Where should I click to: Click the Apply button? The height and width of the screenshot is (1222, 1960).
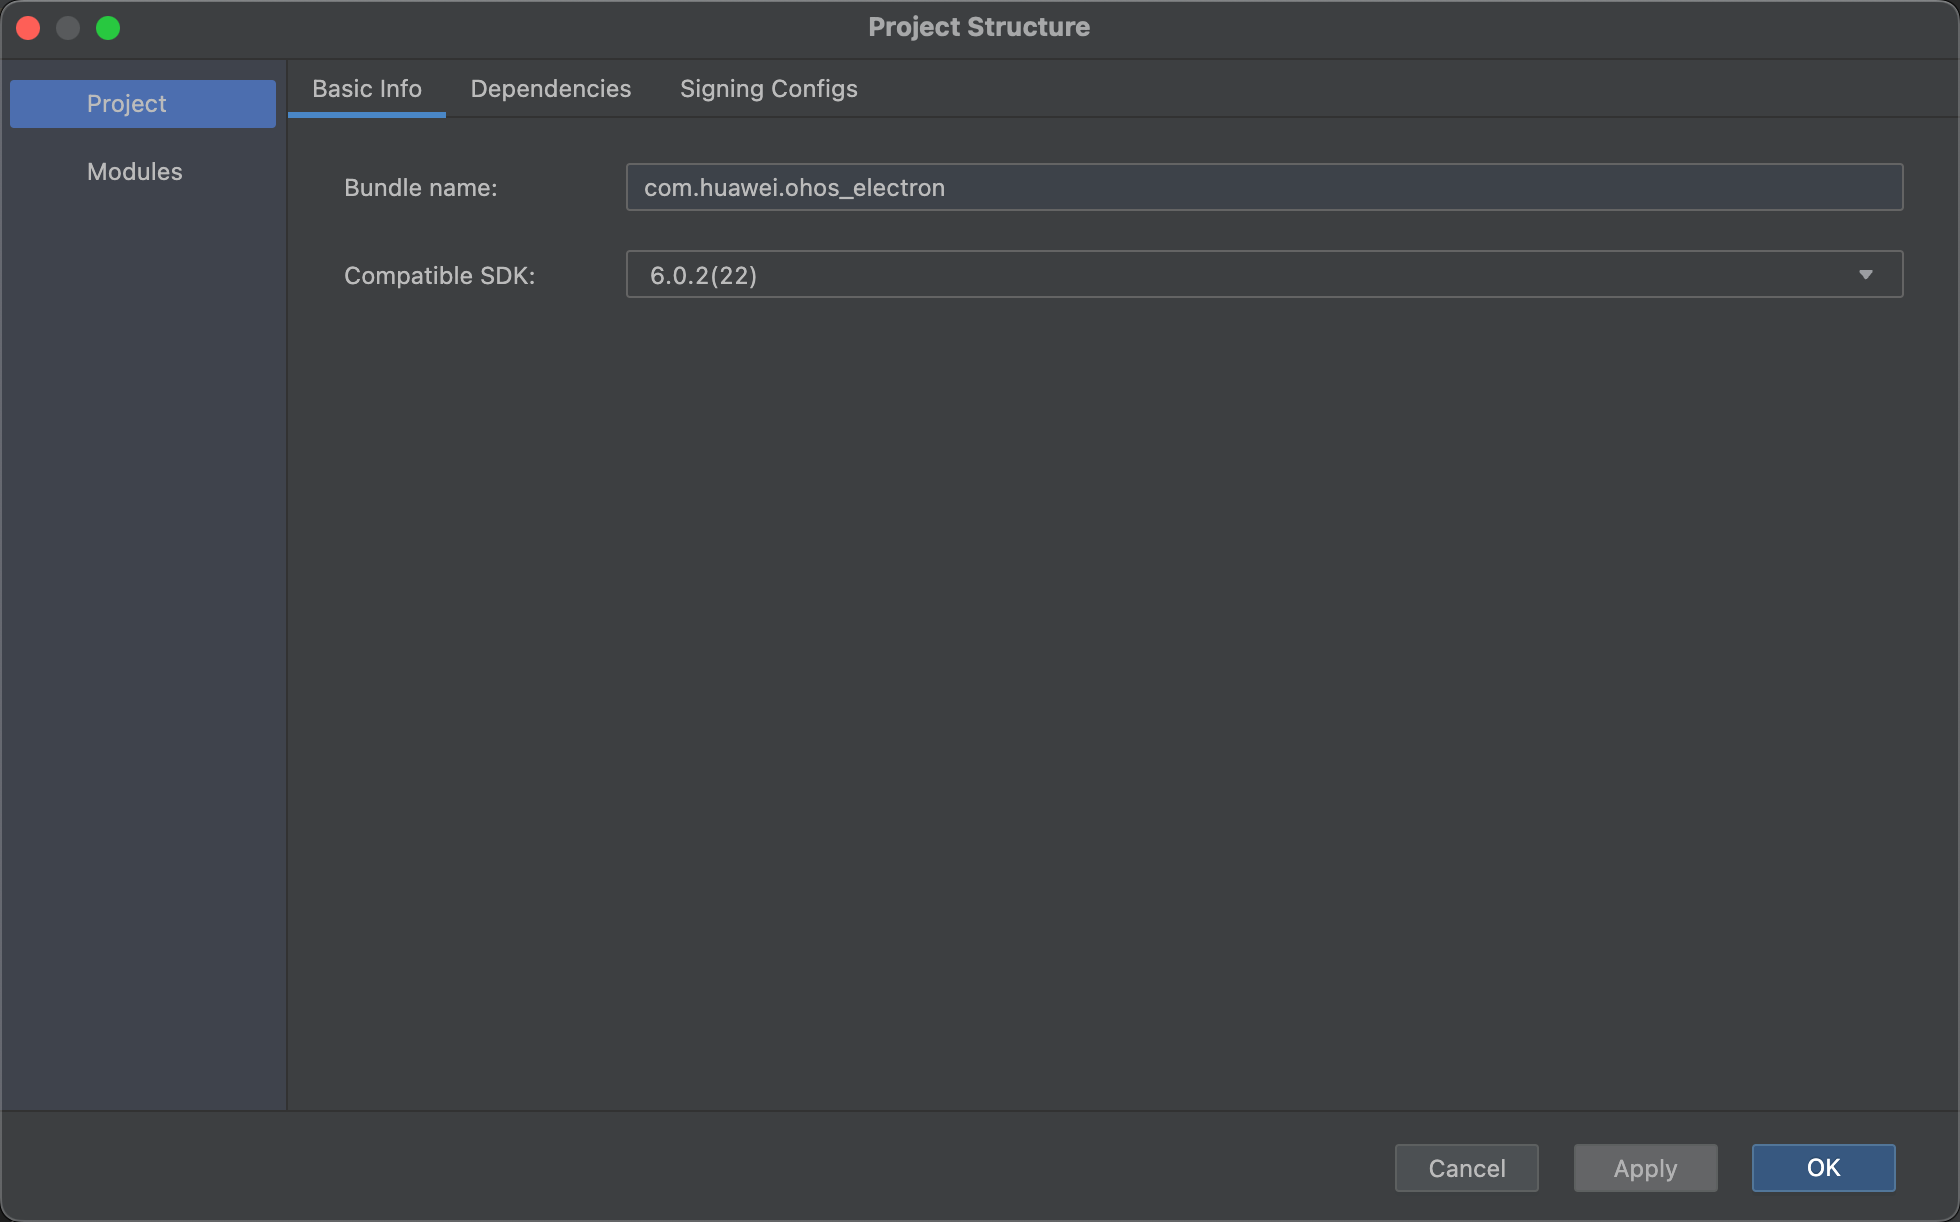pos(1645,1168)
